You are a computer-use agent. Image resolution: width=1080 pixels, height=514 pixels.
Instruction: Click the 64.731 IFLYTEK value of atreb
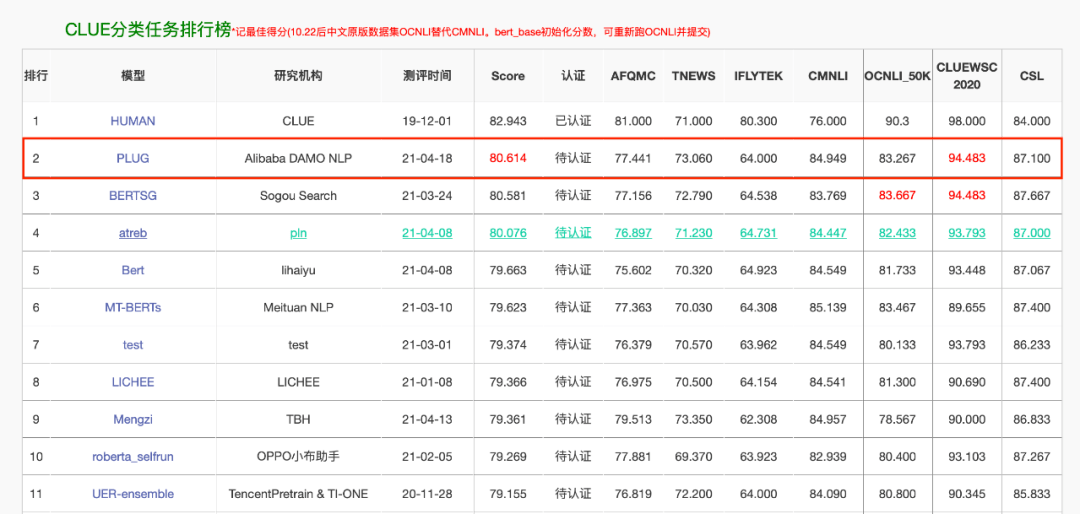tap(758, 233)
